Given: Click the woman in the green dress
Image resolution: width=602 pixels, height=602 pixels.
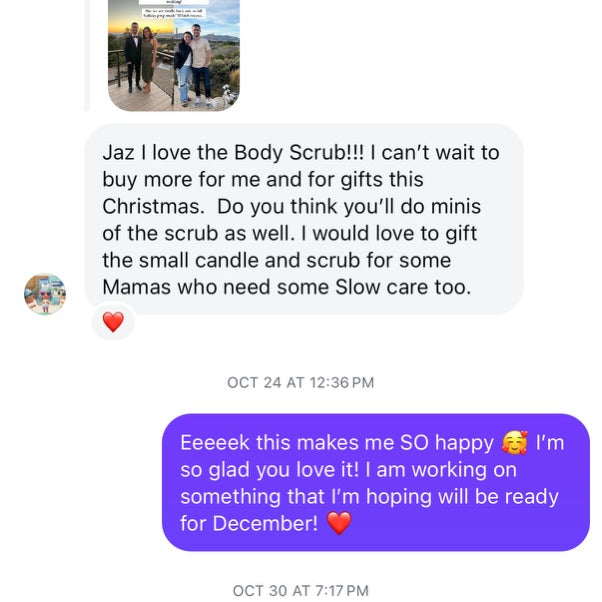Looking at the screenshot, I should click(149, 60).
